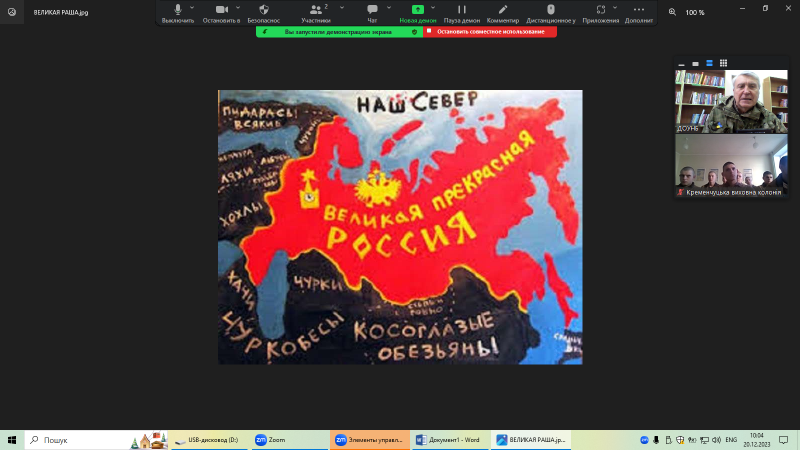Image resolution: width=800 pixels, height=450 pixels.
Task: Mute microphone with the Выключить button
Action: [x=178, y=13]
